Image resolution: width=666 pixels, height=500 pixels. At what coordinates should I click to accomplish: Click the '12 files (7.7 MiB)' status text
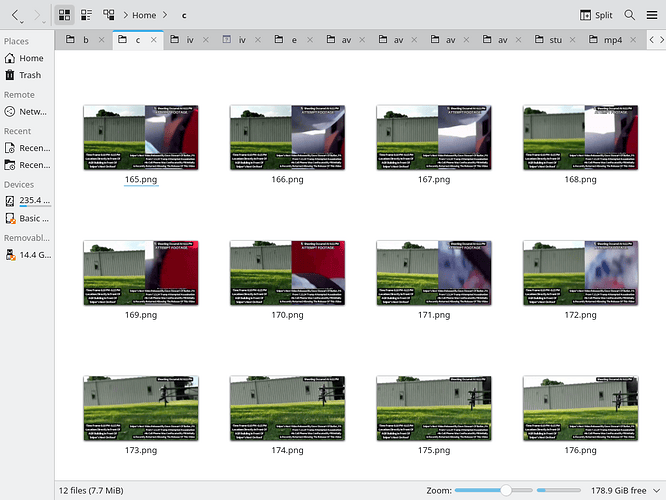[91, 491]
